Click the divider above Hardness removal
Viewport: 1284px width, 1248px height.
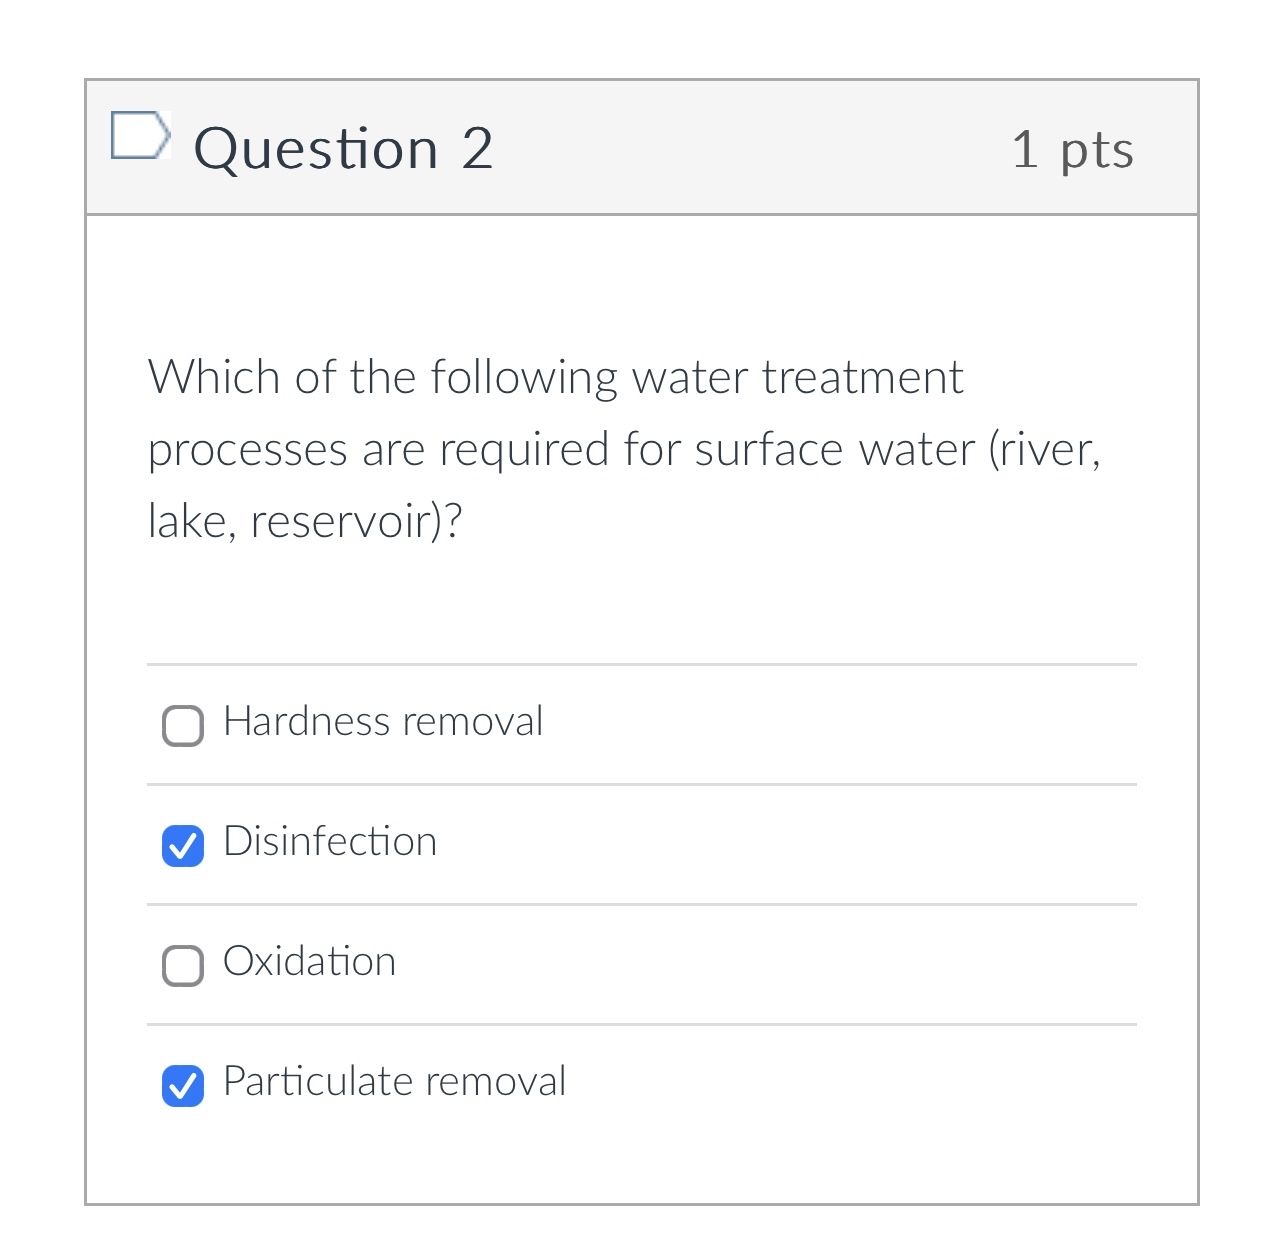(640, 663)
